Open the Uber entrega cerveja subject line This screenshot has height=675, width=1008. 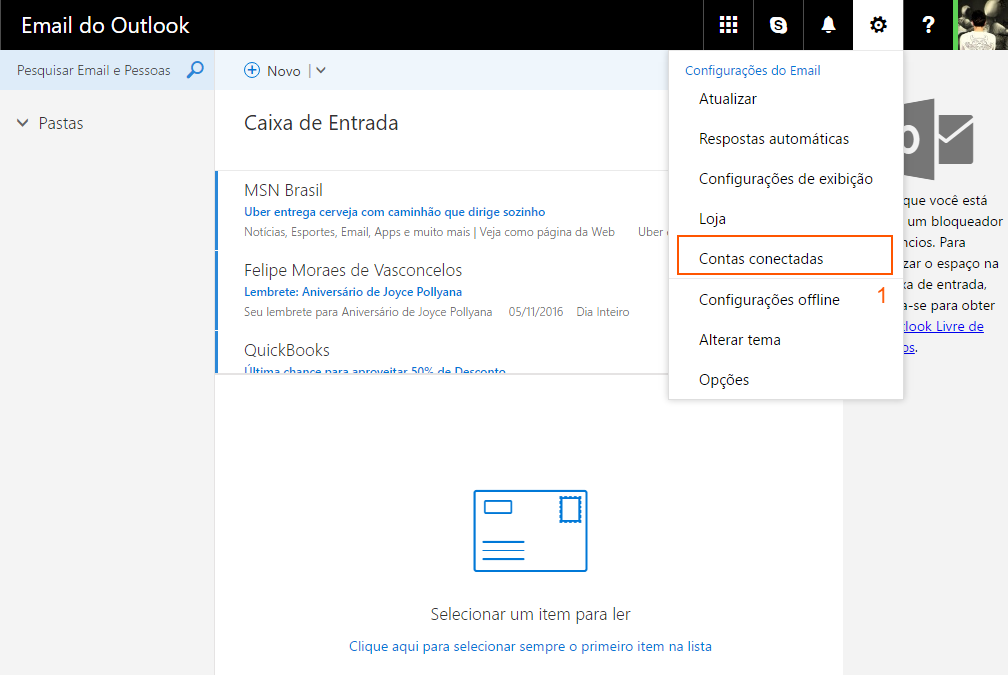pyautogui.click(x=394, y=212)
